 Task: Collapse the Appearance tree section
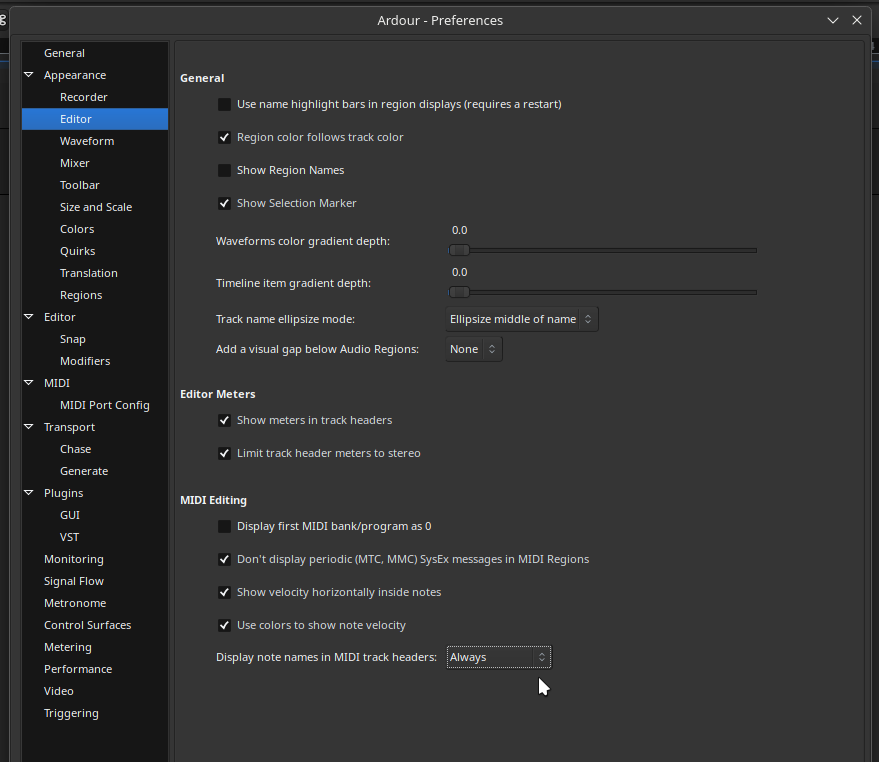(x=29, y=75)
